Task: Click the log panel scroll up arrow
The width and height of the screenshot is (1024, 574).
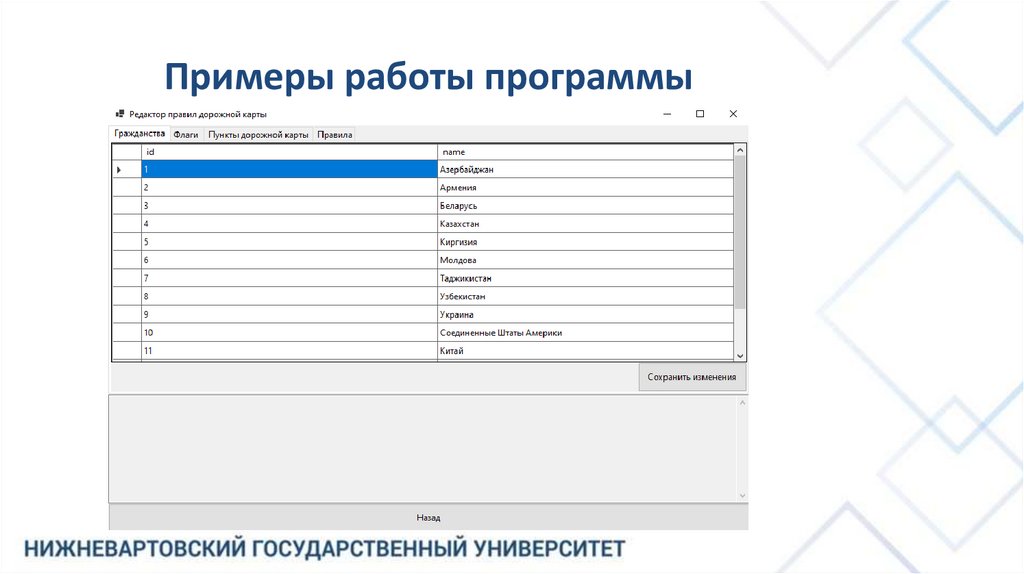Action: pyautogui.click(x=742, y=403)
